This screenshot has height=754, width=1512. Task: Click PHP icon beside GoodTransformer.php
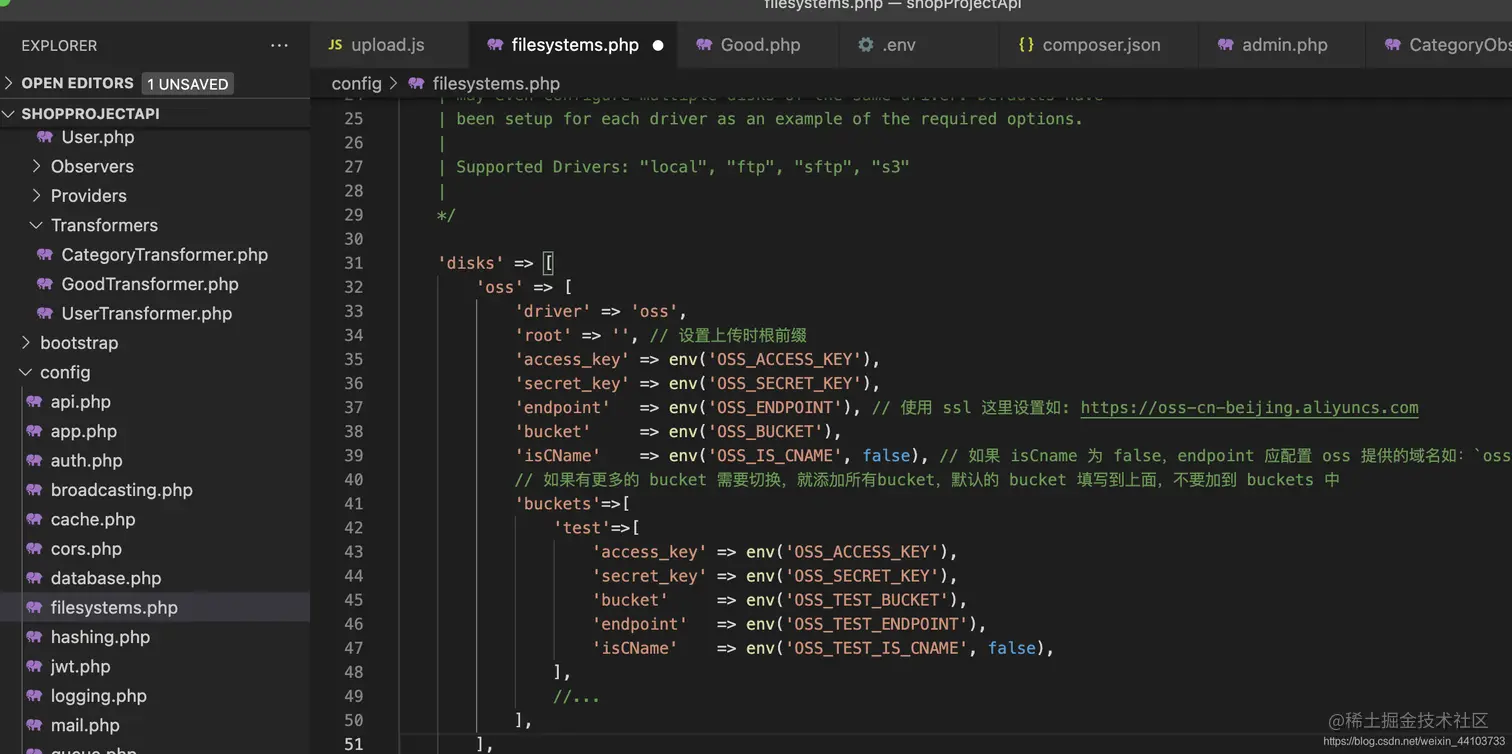(x=45, y=284)
